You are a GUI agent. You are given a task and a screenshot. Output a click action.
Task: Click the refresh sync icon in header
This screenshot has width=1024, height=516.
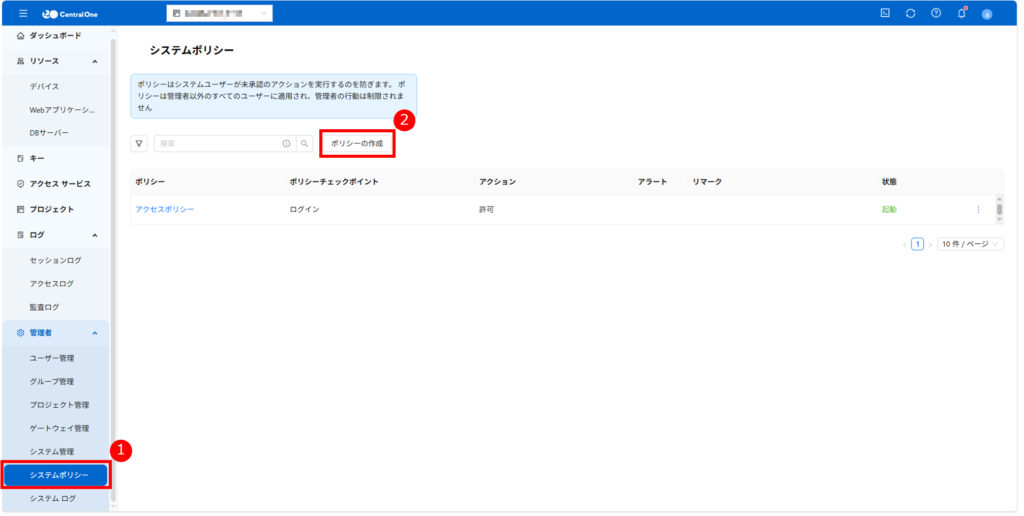click(910, 13)
